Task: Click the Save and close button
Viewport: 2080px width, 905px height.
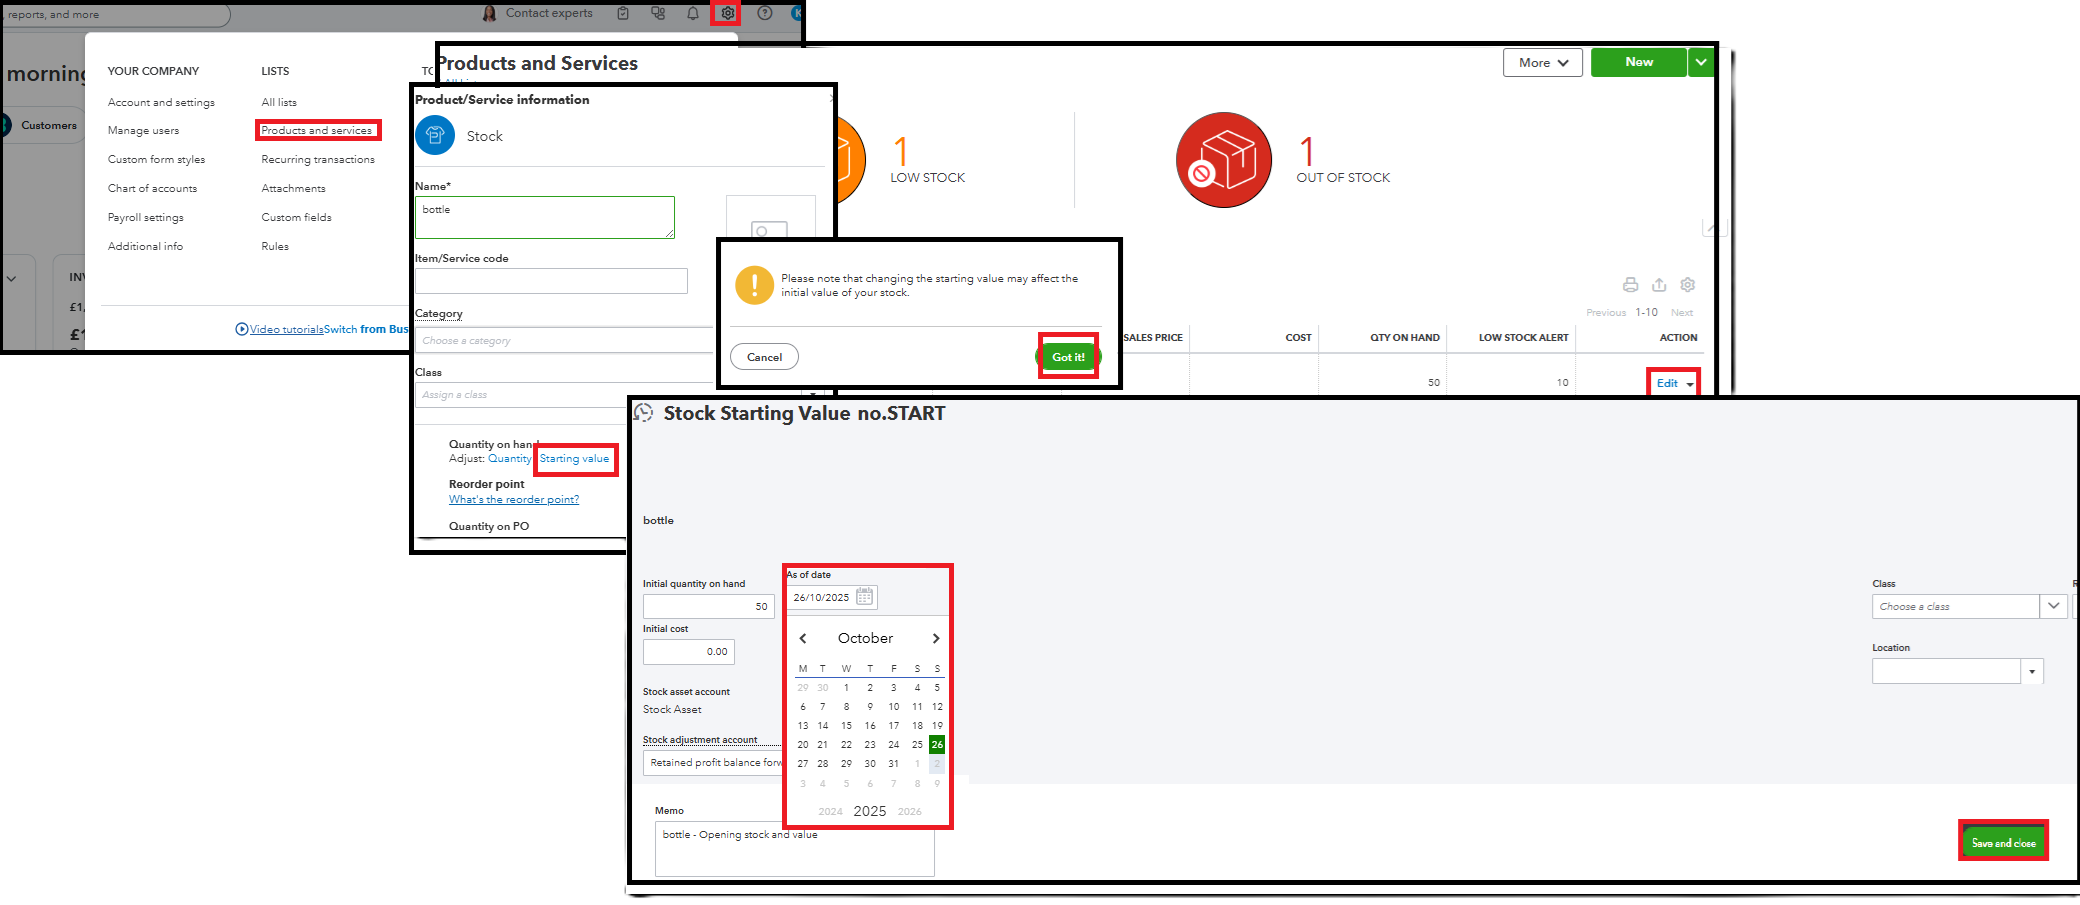Action: coord(2003,843)
